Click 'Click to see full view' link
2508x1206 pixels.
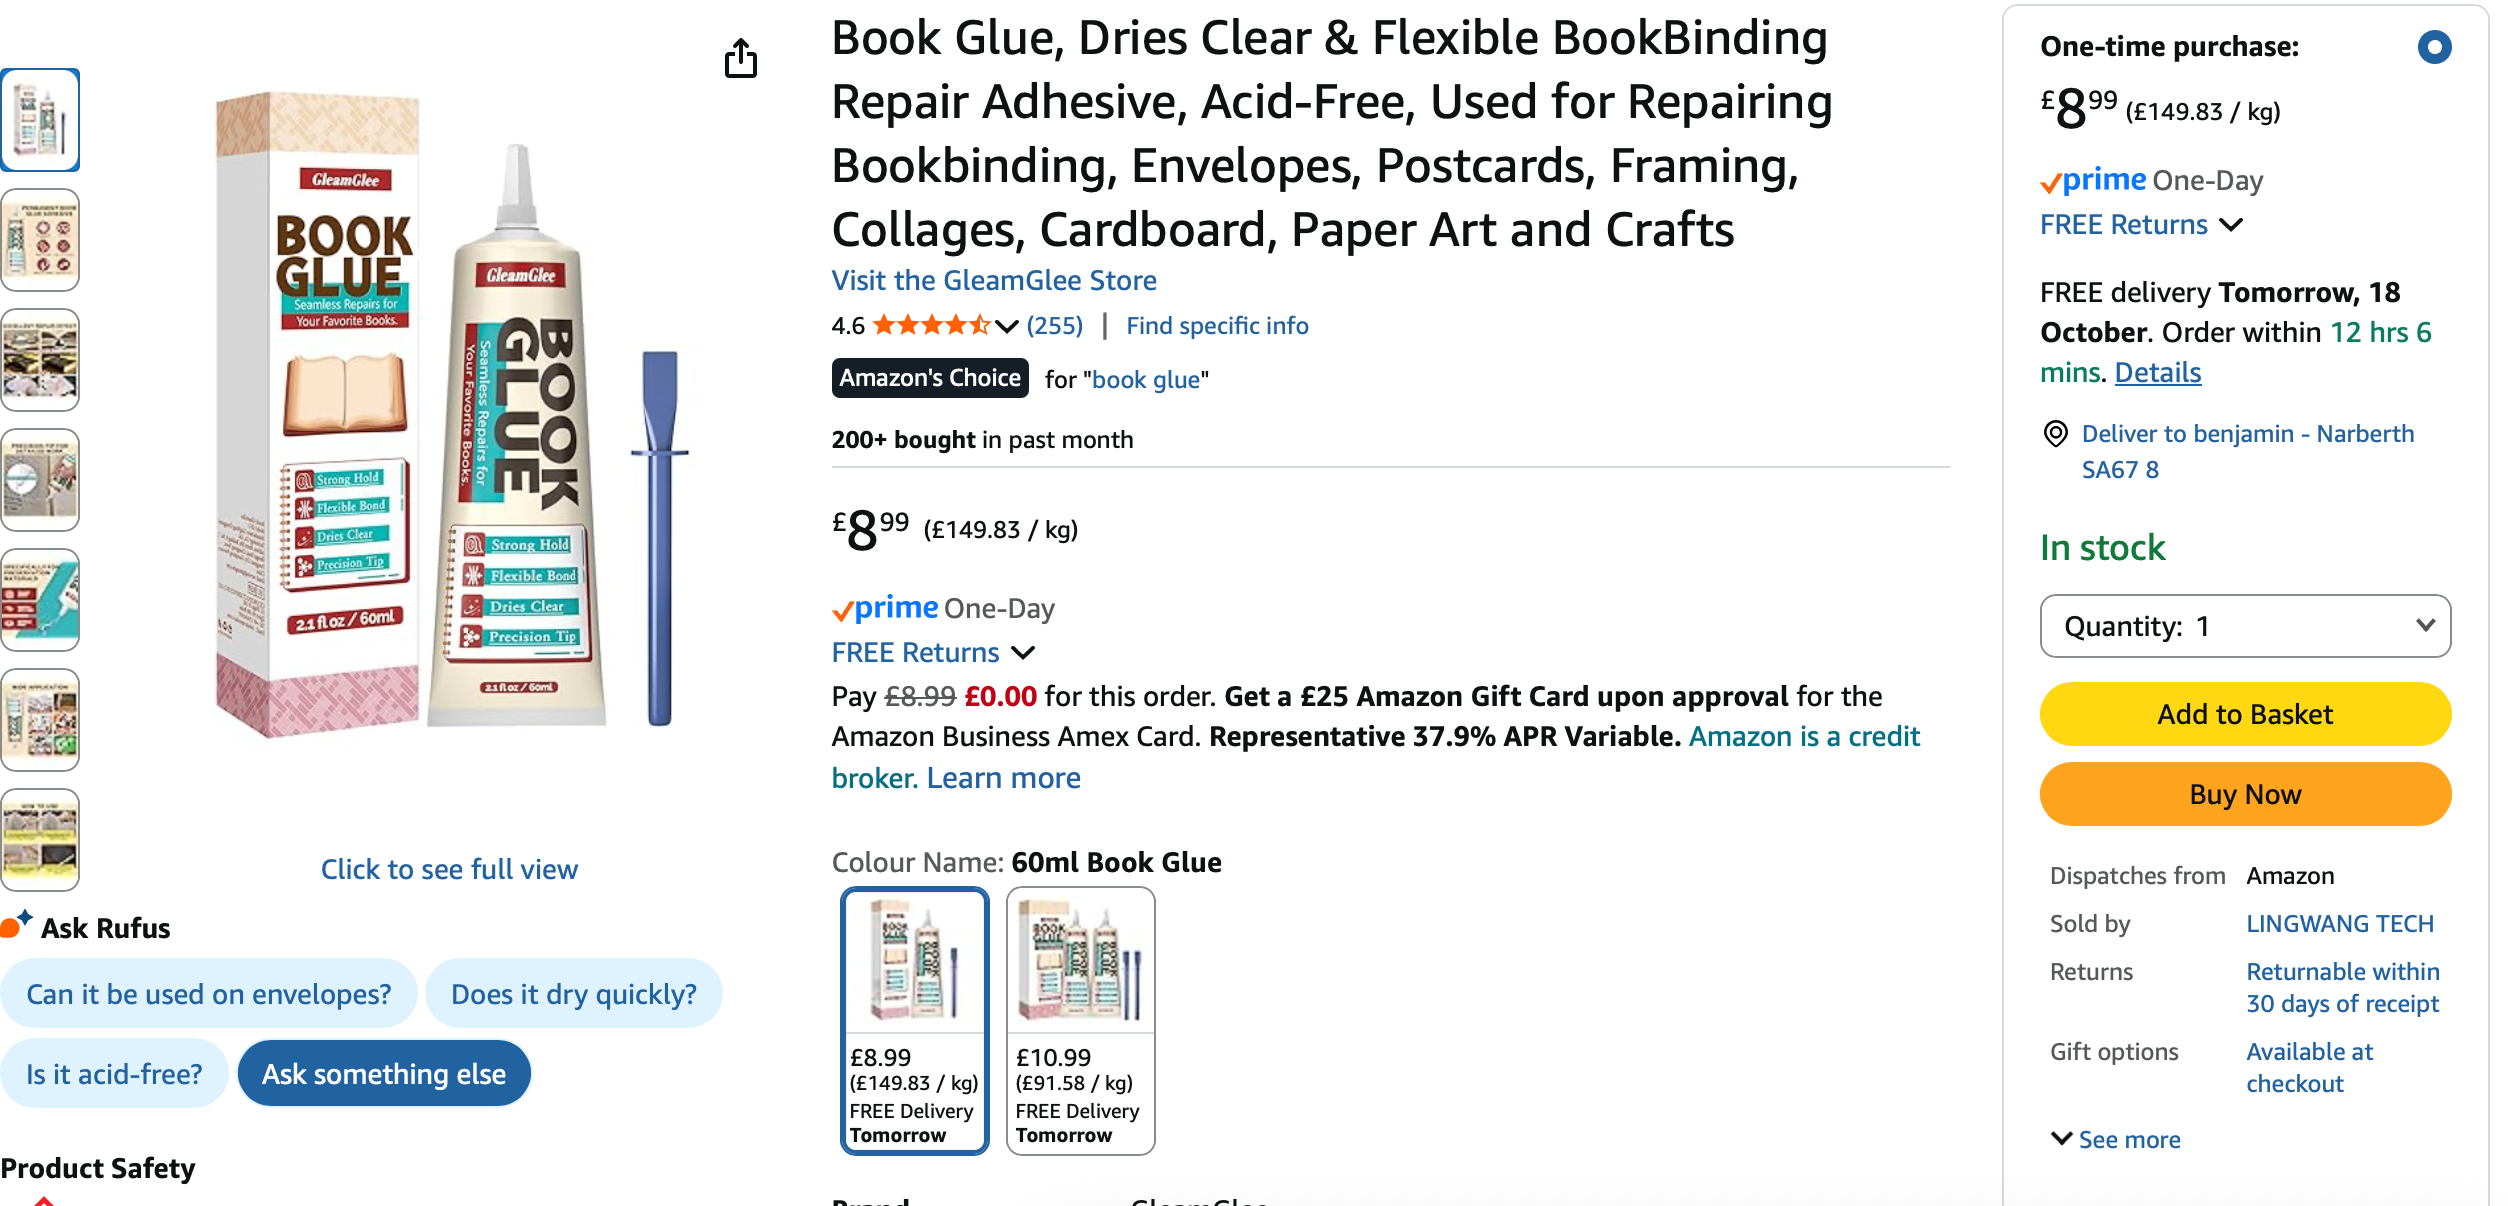coord(449,869)
